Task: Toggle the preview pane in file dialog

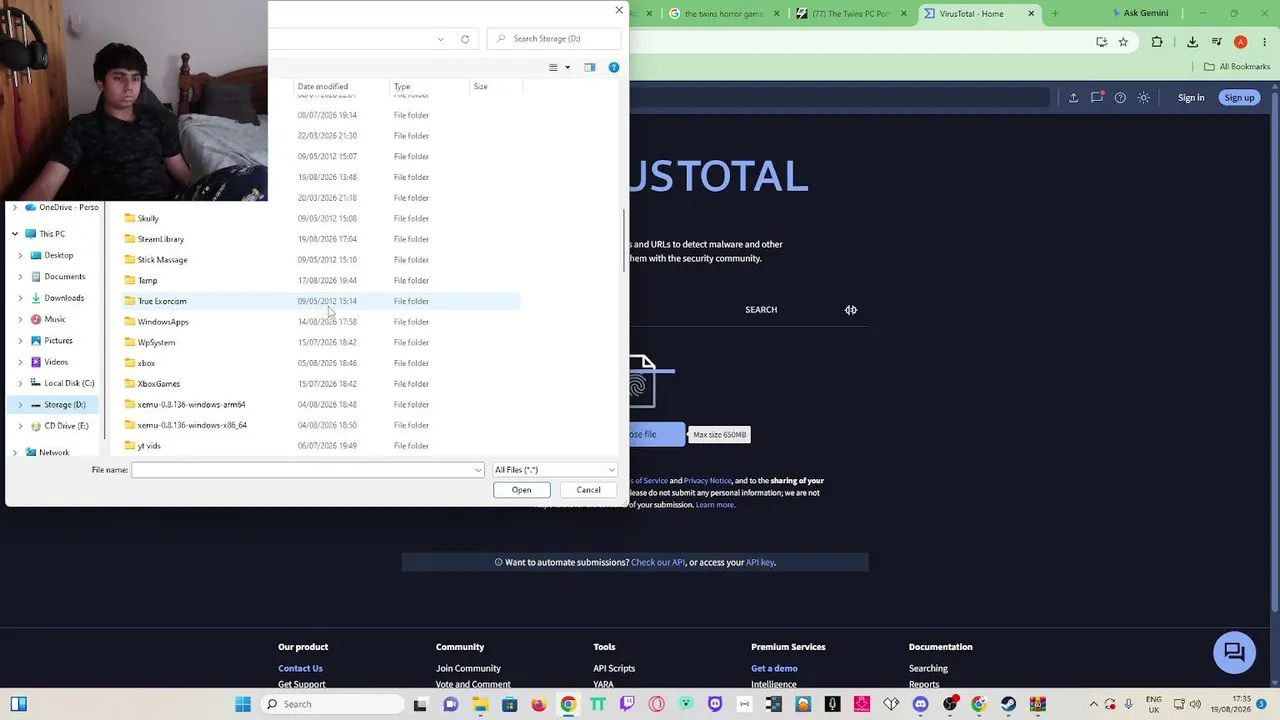Action: (x=589, y=67)
